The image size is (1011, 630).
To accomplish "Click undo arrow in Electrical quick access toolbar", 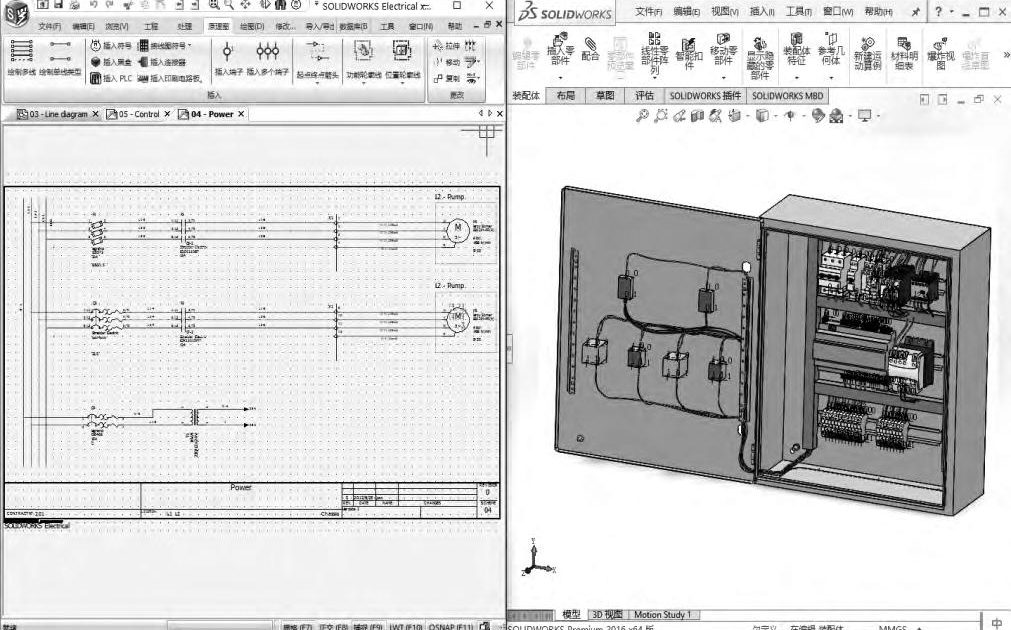I will pyautogui.click(x=93, y=5).
